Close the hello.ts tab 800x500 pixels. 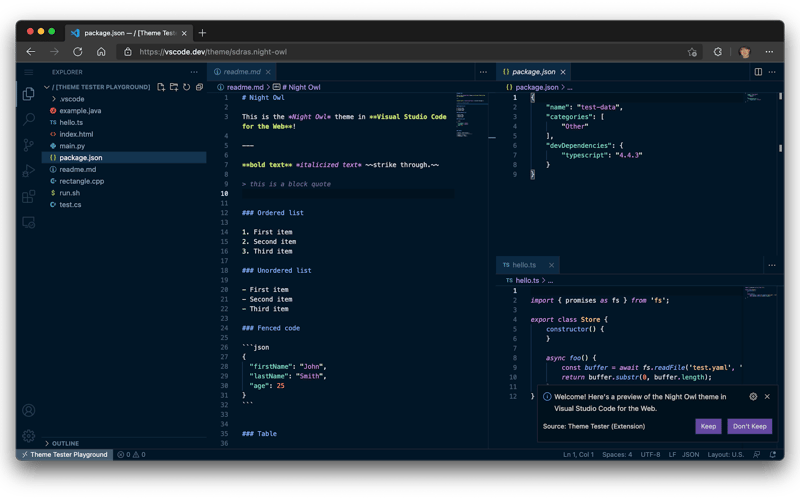pos(552,265)
